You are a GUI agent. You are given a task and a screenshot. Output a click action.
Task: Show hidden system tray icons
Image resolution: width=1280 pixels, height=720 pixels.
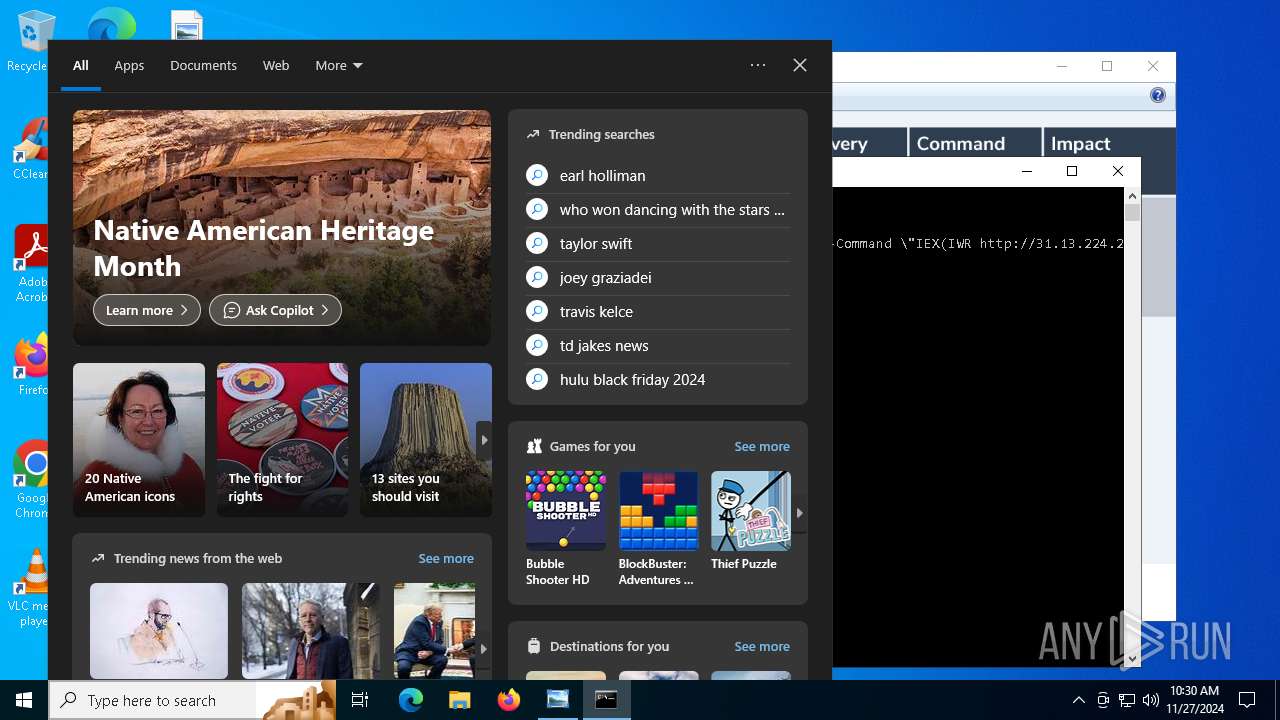[x=1078, y=700]
